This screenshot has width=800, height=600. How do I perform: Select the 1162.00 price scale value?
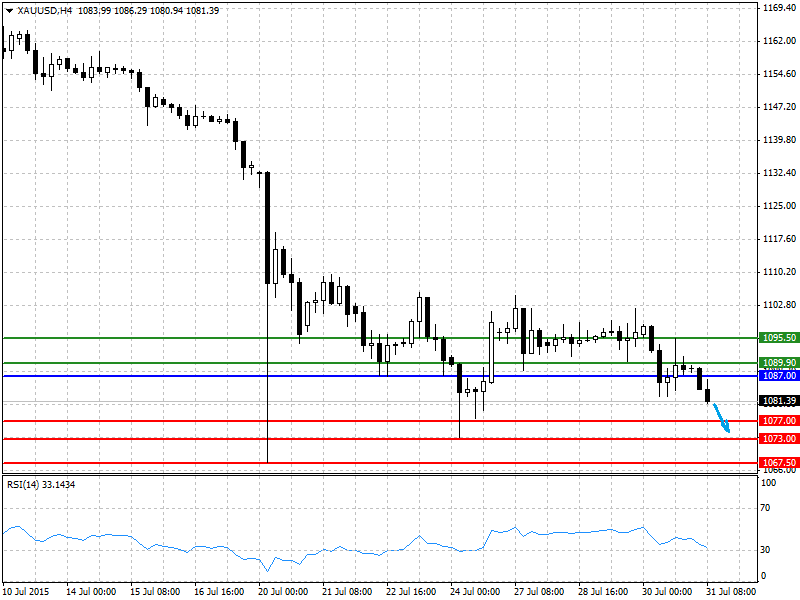779,41
